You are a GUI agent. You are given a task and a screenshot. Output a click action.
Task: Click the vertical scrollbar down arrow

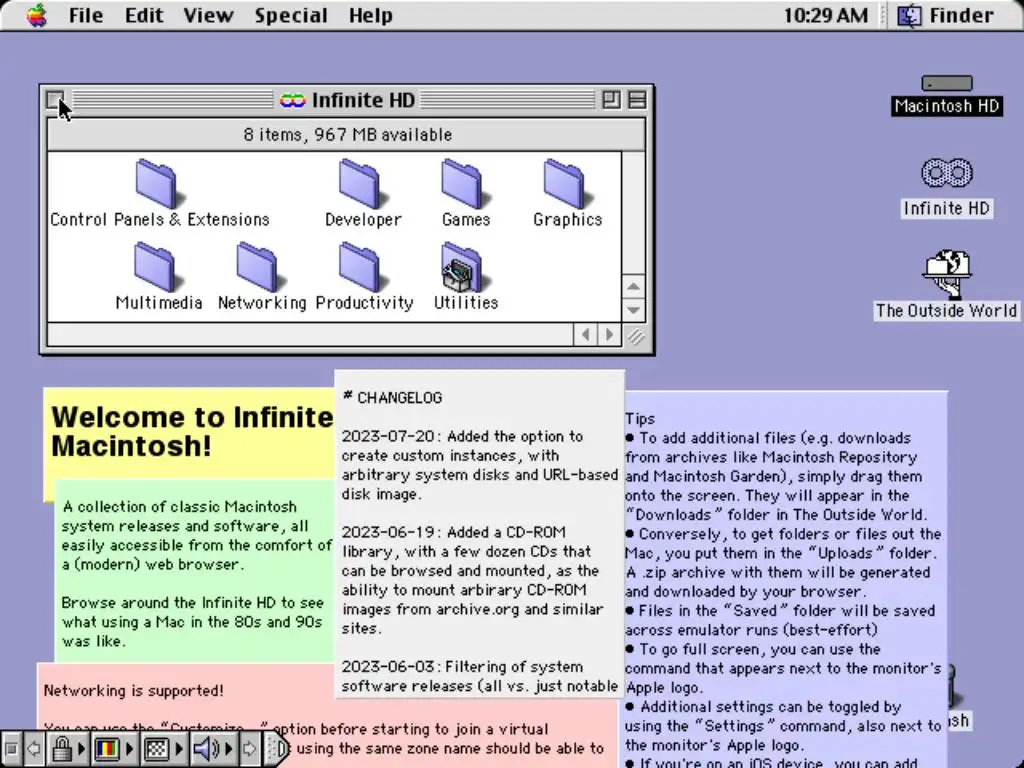(633, 310)
